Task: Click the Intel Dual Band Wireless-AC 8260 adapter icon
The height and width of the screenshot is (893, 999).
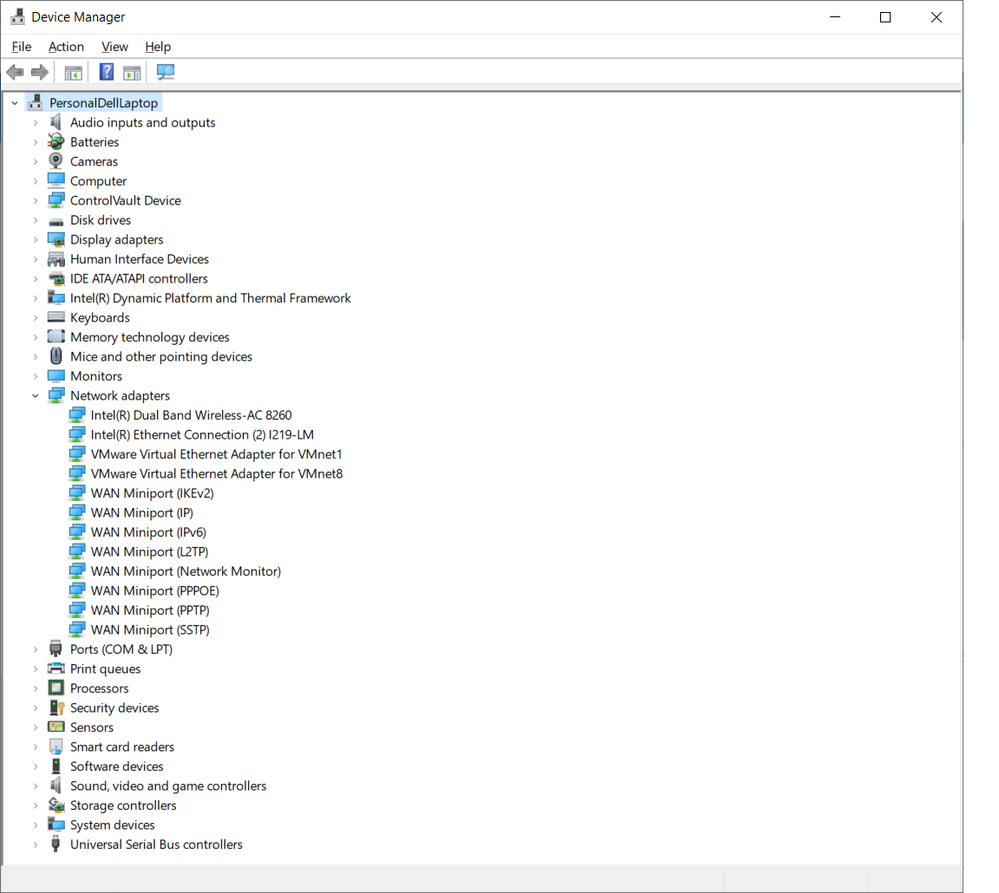Action: 76,415
